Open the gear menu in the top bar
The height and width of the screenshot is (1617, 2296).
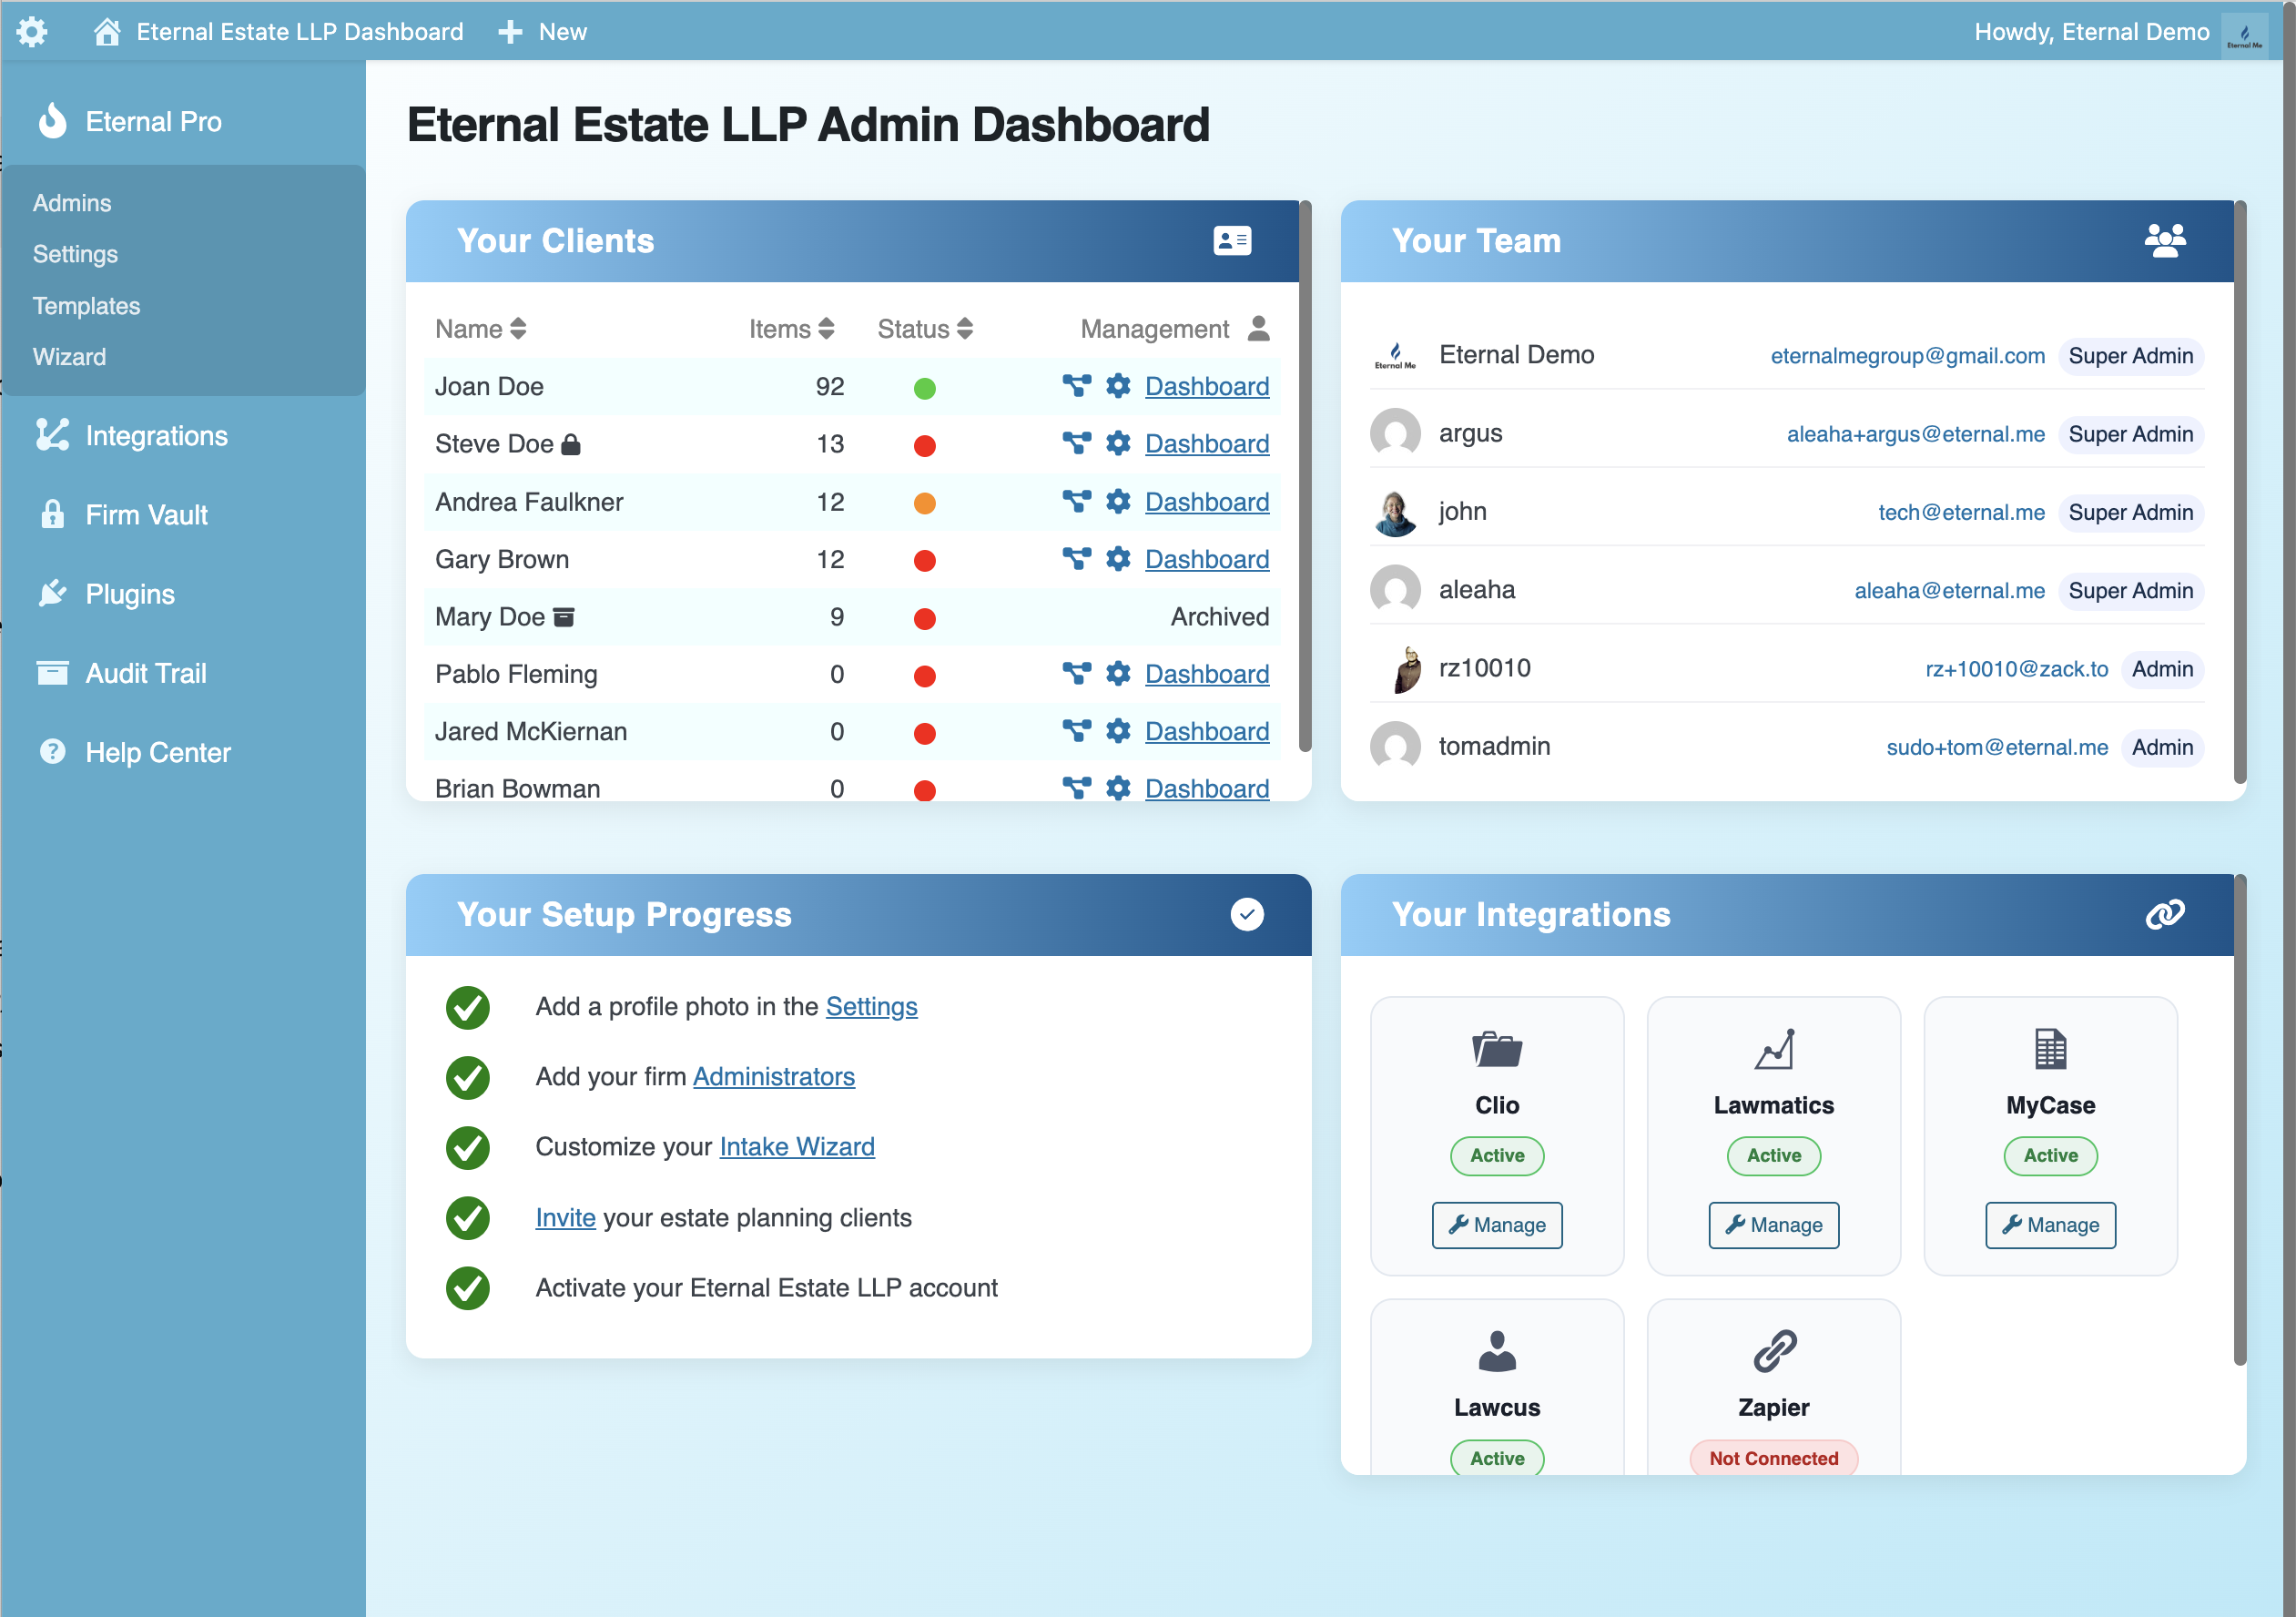tap(33, 31)
